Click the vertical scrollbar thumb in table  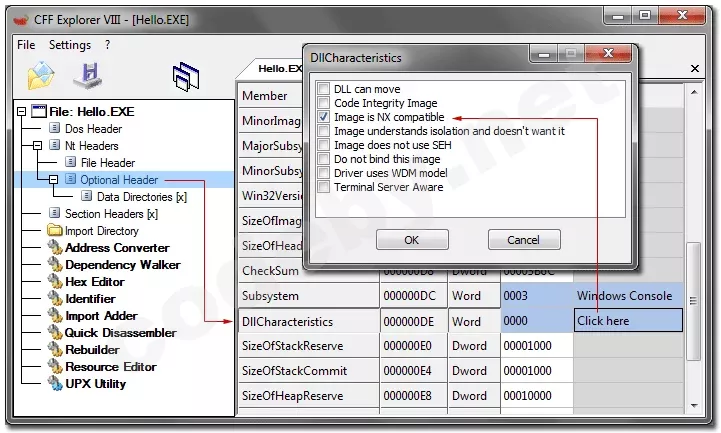click(693, 301)
